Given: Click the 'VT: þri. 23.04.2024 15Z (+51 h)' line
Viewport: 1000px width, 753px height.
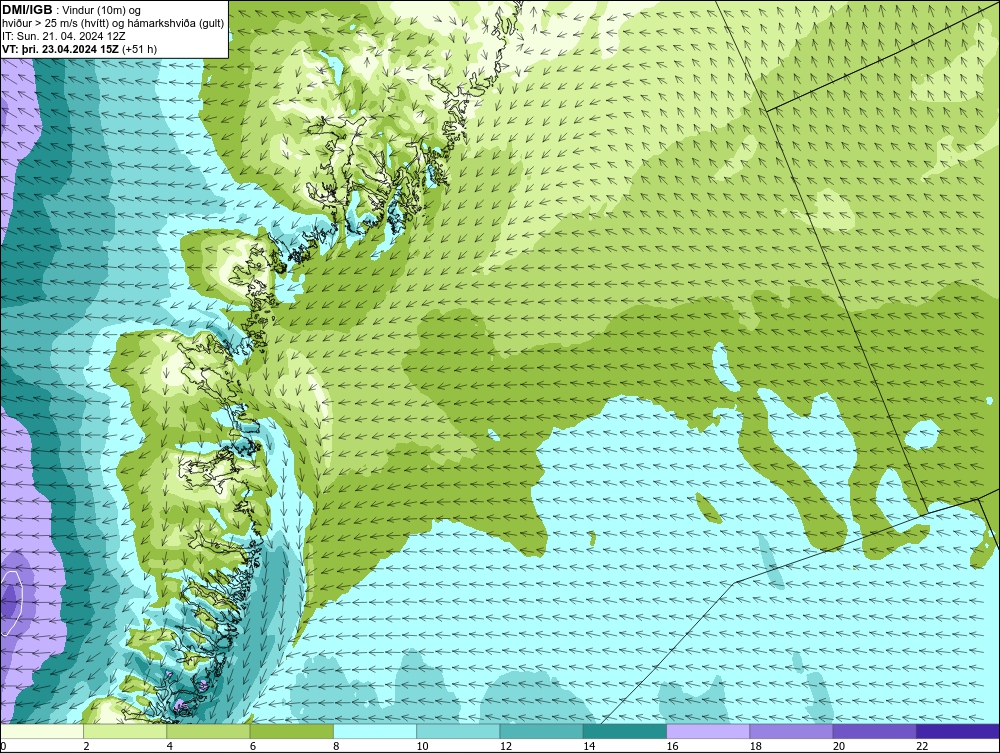Looking at the screenshot, I should pyautogui.click(x=79, y=48).
